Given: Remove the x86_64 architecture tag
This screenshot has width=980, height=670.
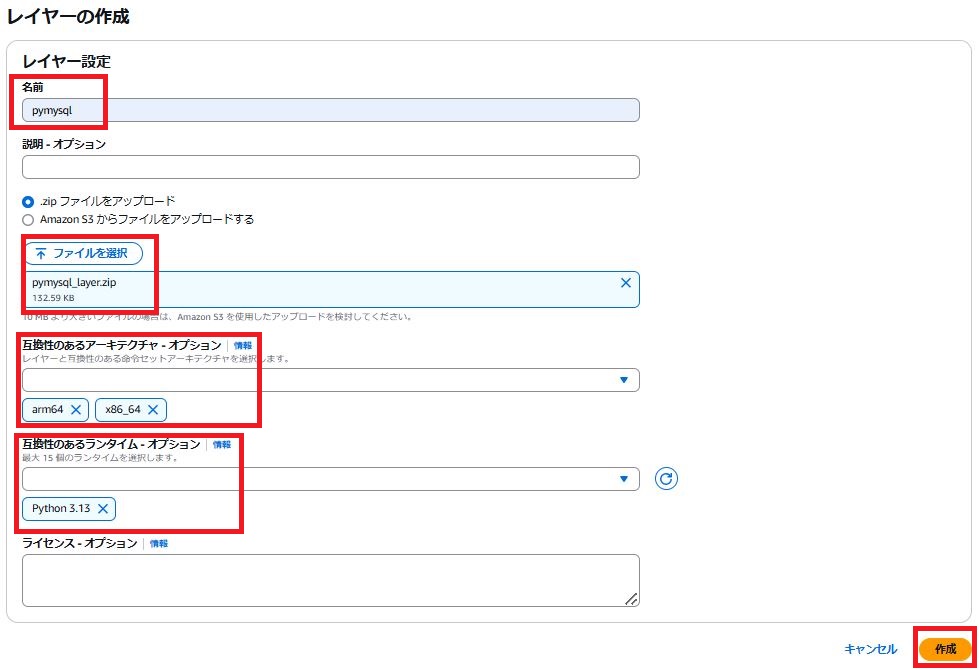Looking at the screenshot, I should (x=153, y=410).
